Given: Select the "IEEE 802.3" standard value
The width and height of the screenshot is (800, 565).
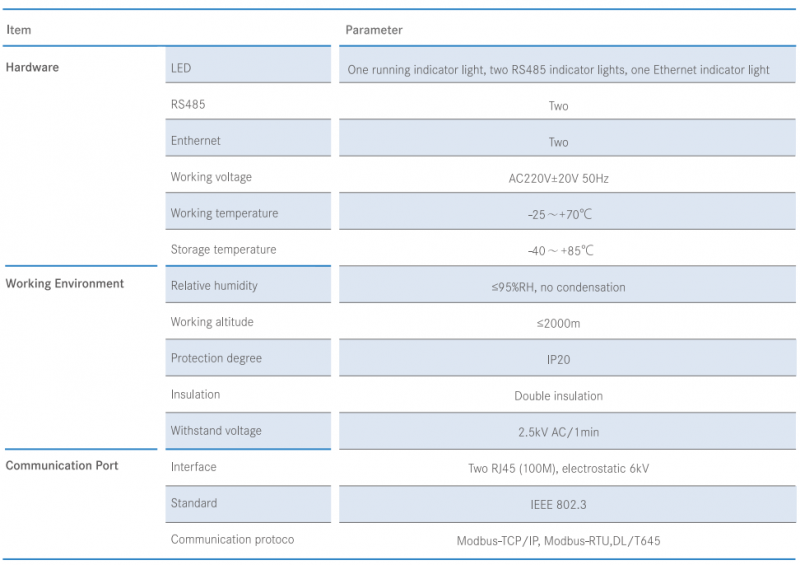Looking at the screenshot, I should click(558, 504).
